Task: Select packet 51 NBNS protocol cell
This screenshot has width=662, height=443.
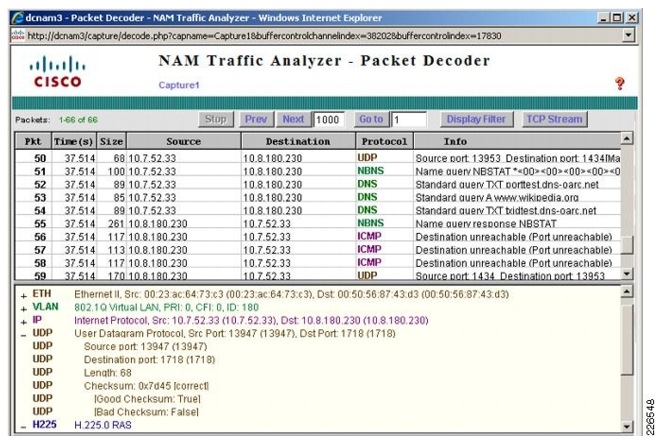Action: pyautogui.click(x=371, y=171)
